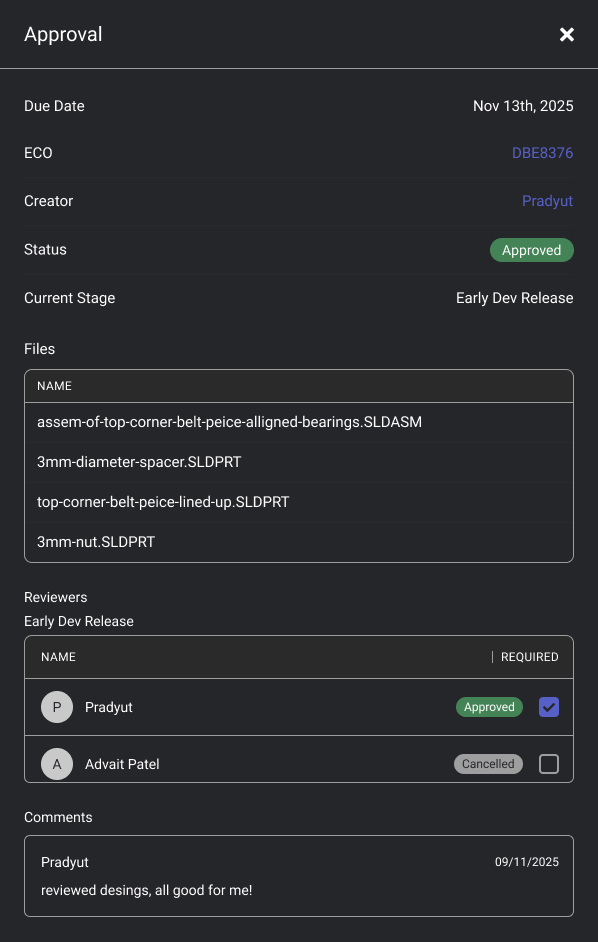Select file assem-of-top-corner-belt-peice-alligned-bearings.SLDASM

point(227,422)
